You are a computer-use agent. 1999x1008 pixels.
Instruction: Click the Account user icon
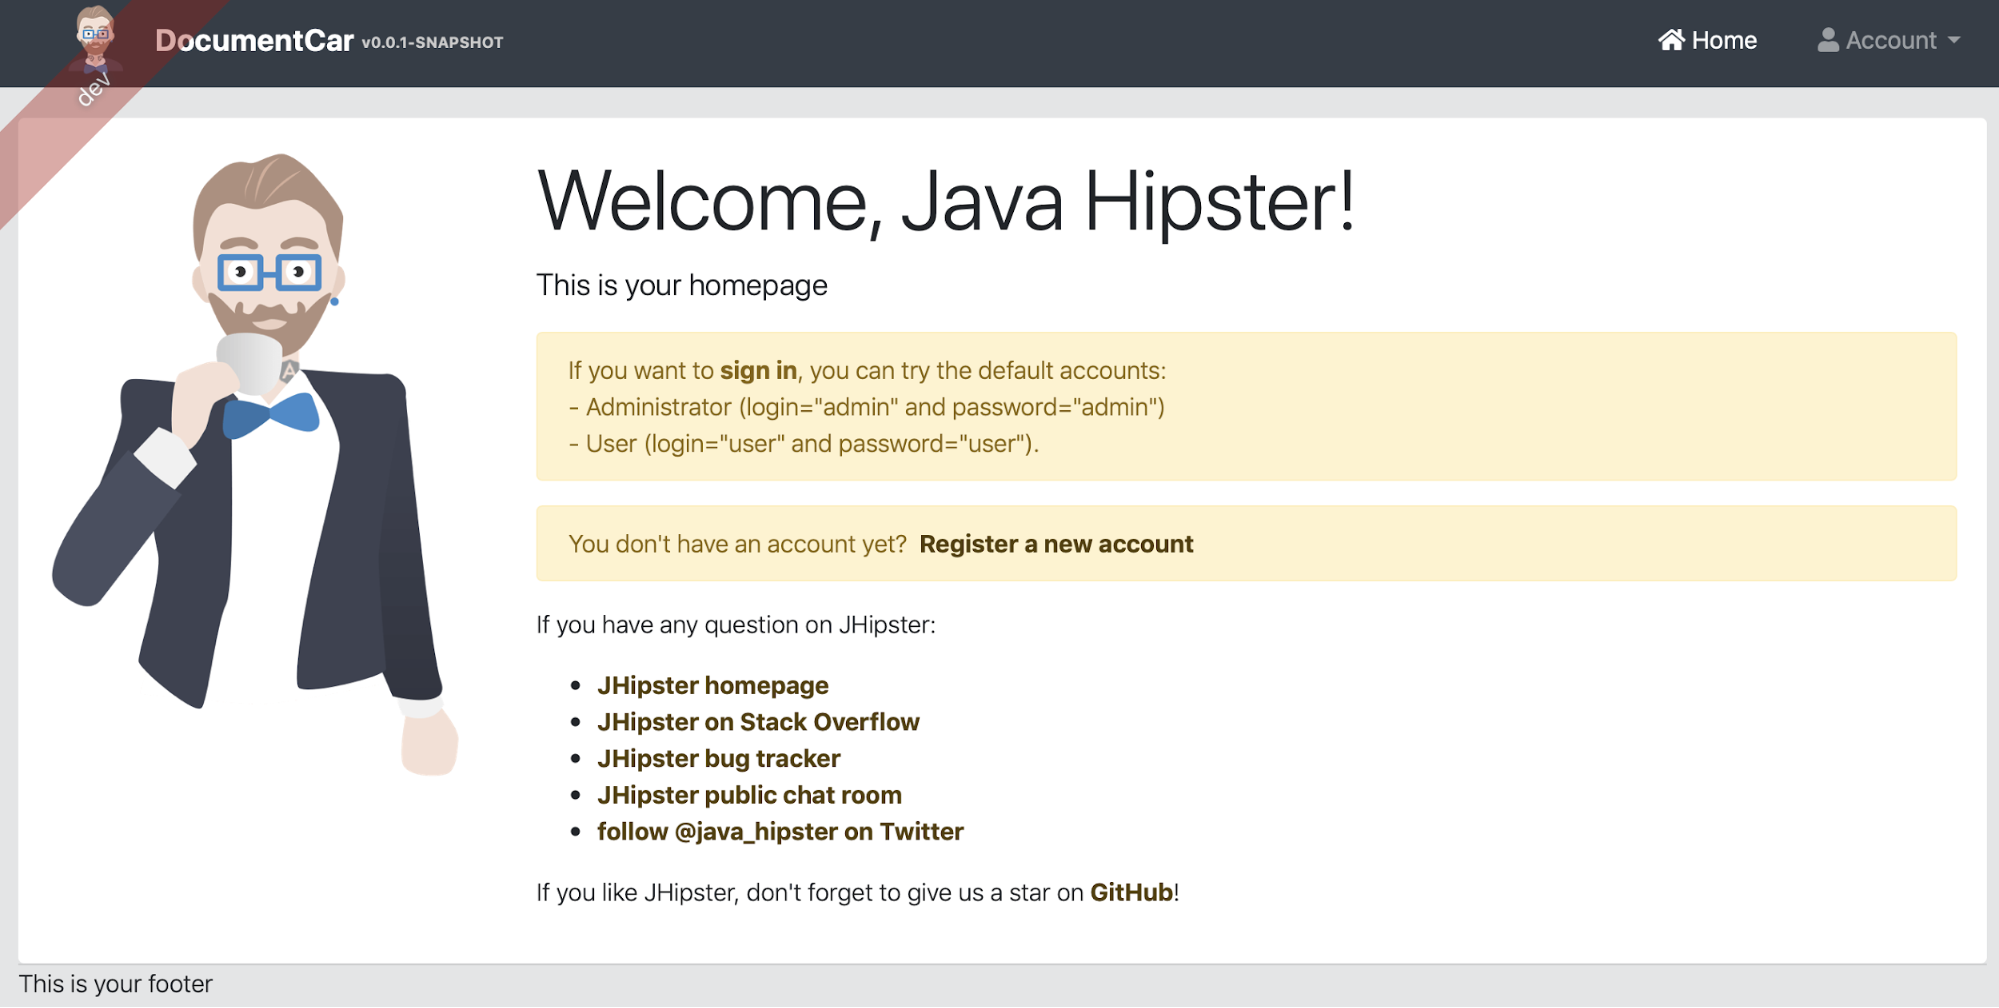tap(1828, 40)
